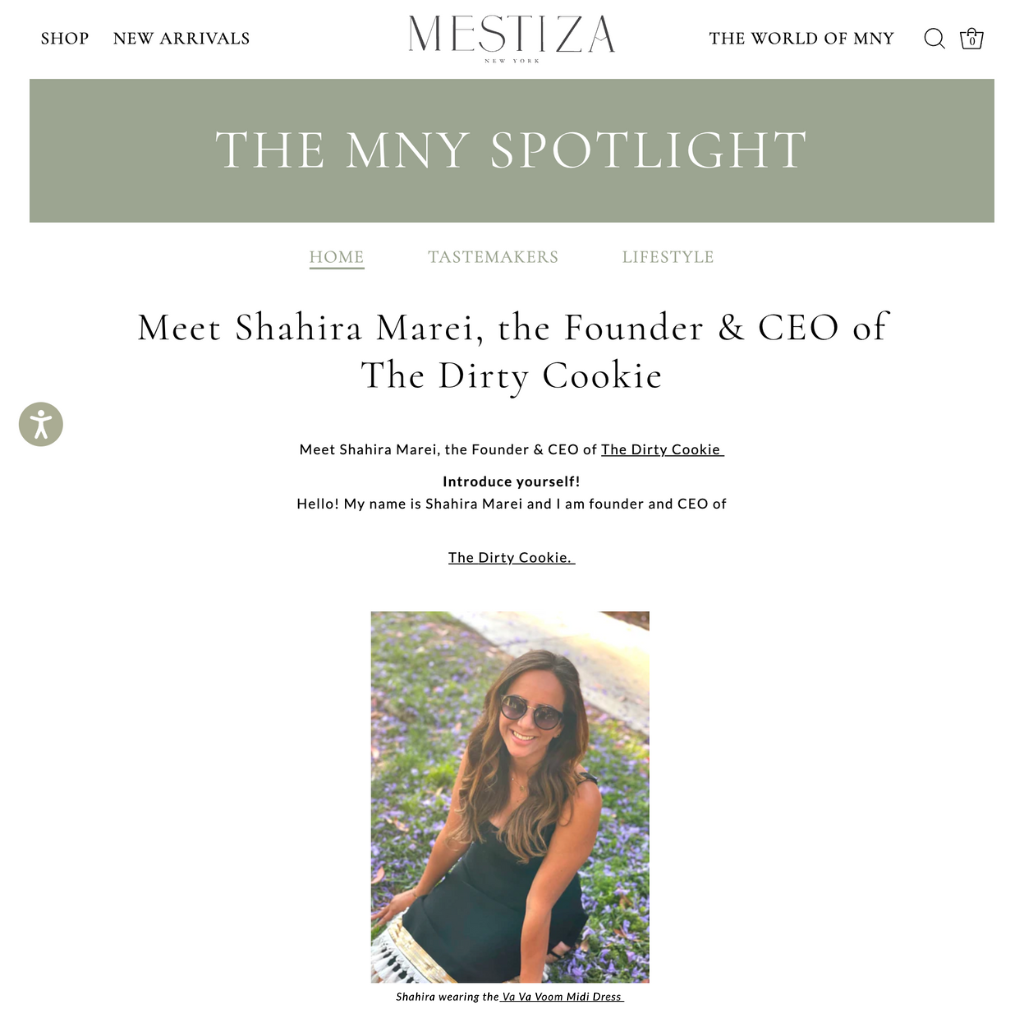
Task: Open the shopping bag cart icon
Action: point(971,39)
